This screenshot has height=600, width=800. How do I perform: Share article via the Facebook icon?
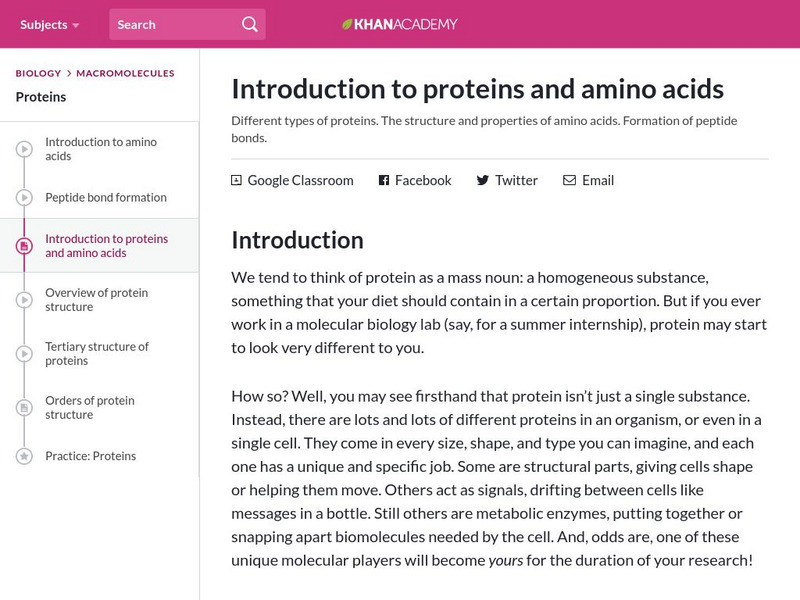[x=383, y=180]
